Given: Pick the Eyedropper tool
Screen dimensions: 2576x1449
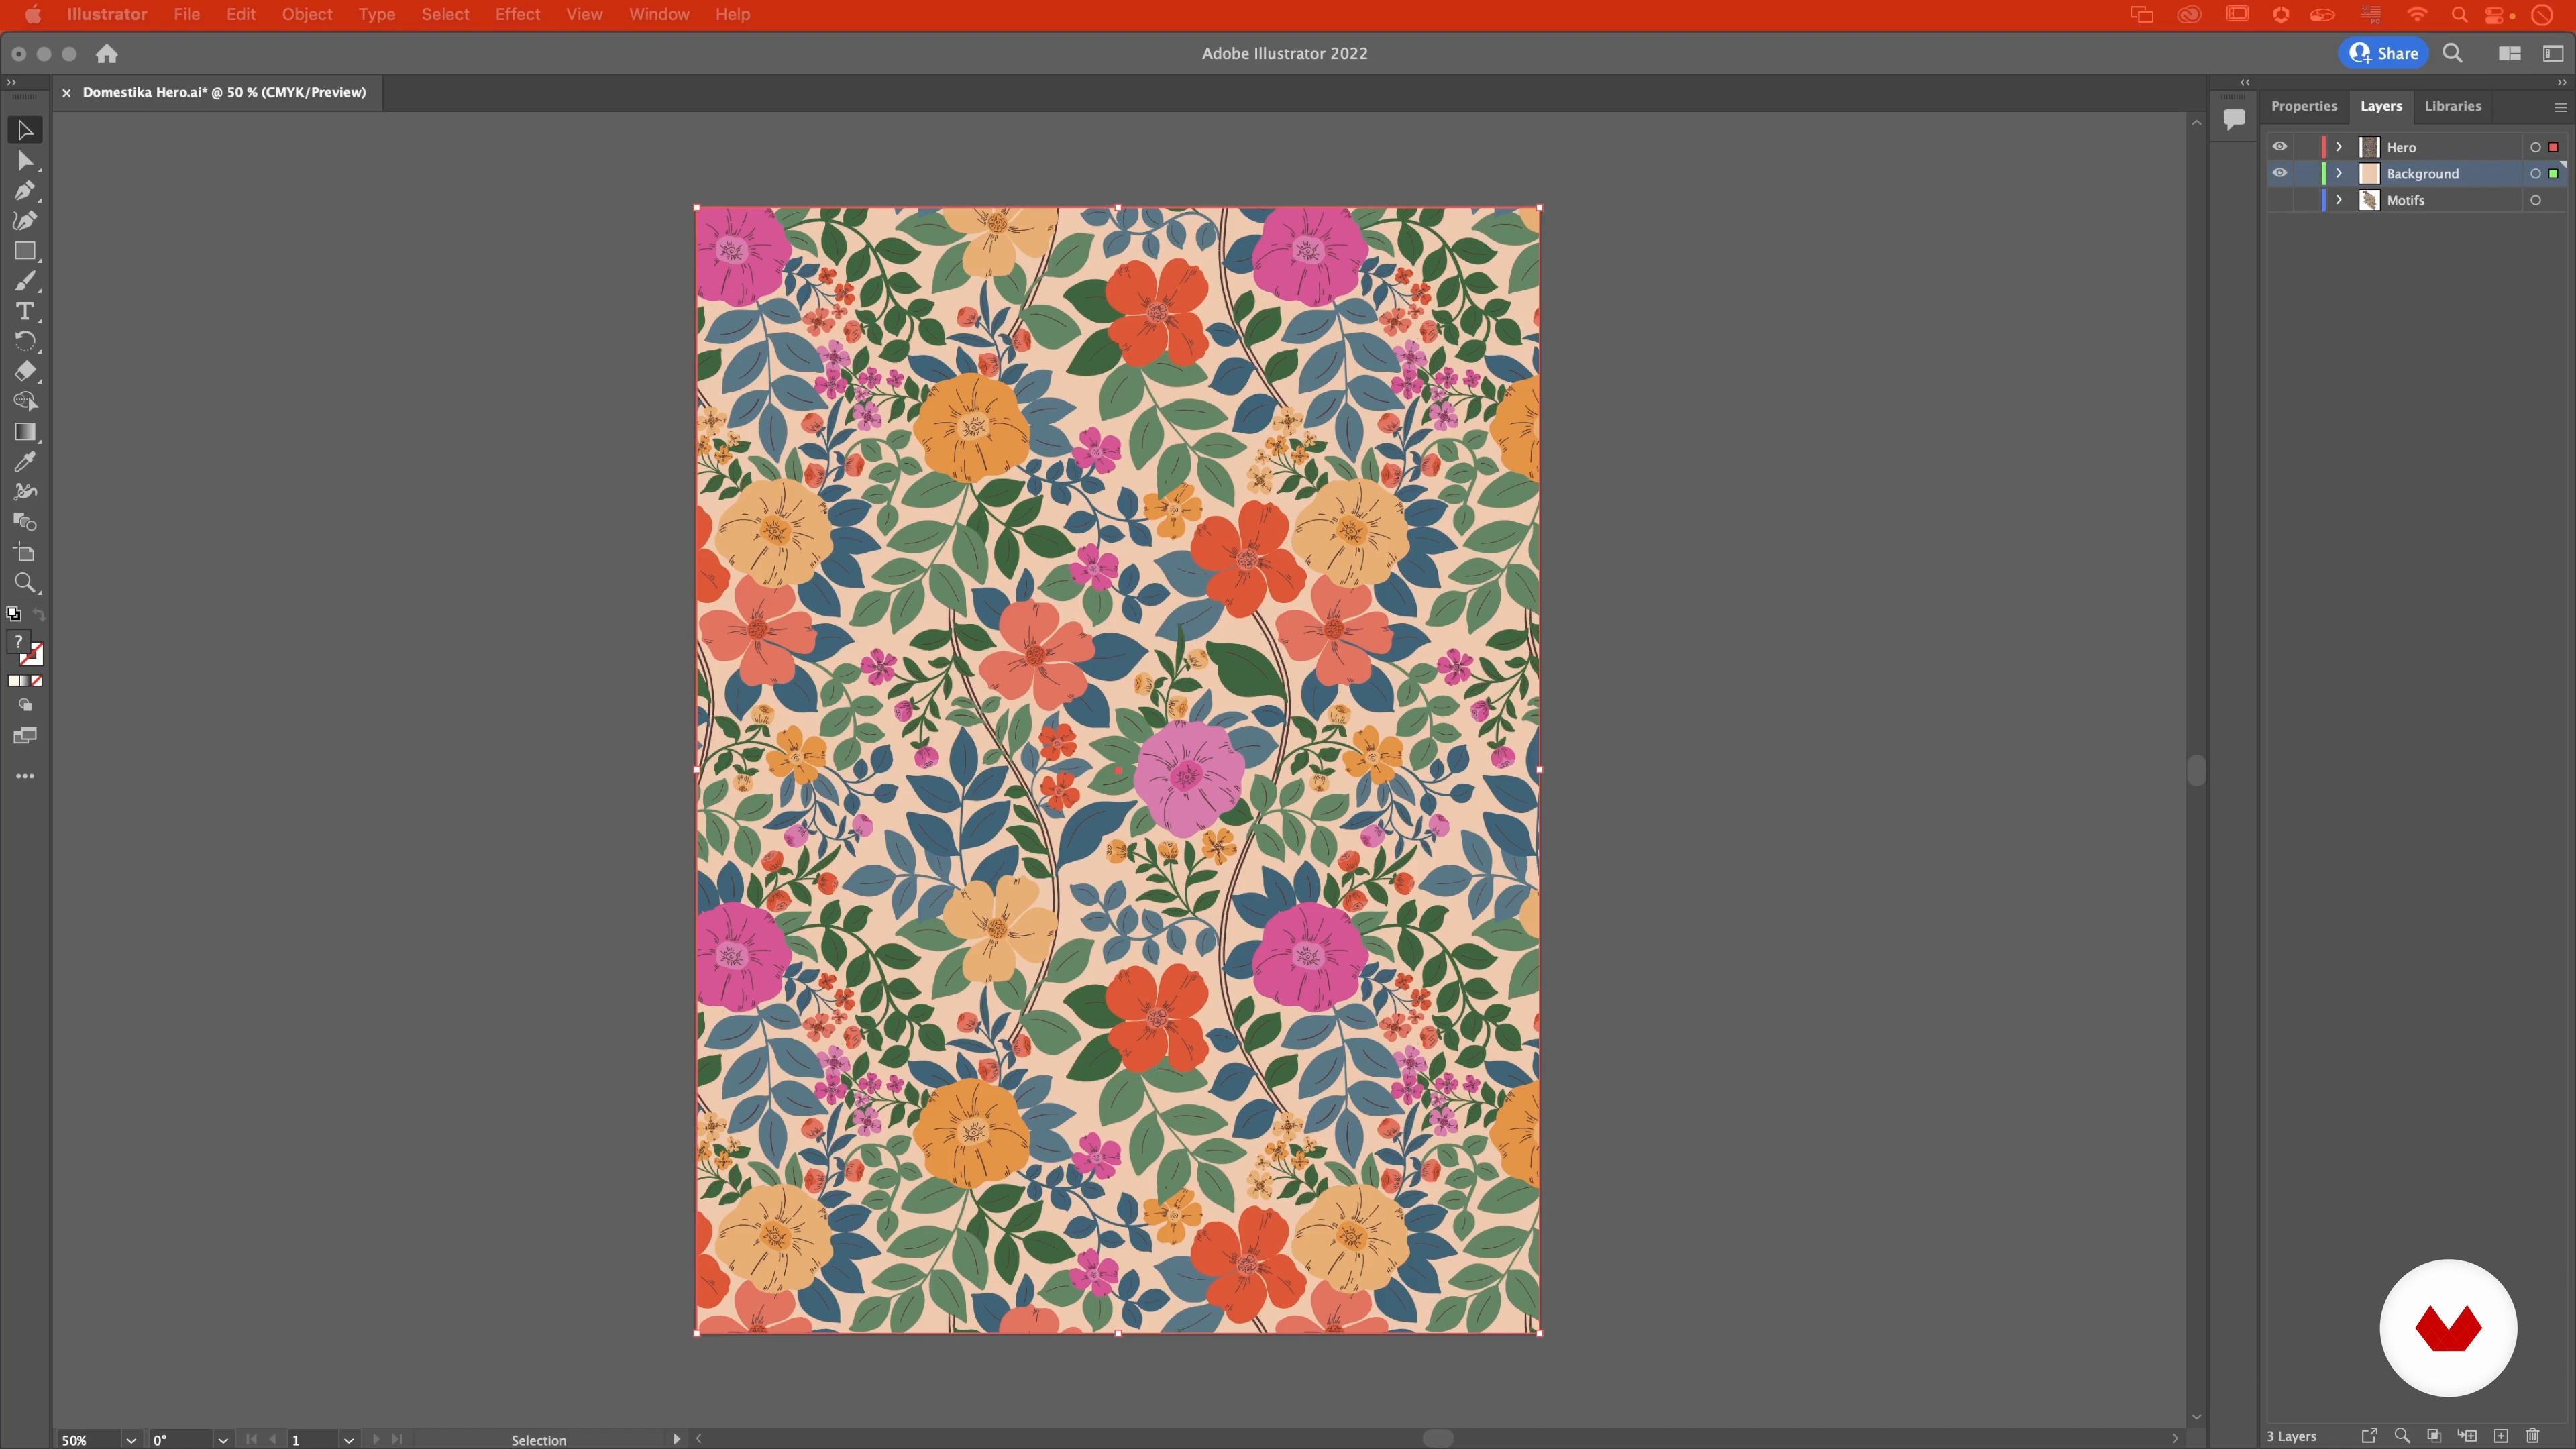Looking at the screenshot, I should click(x=24, y=462).
